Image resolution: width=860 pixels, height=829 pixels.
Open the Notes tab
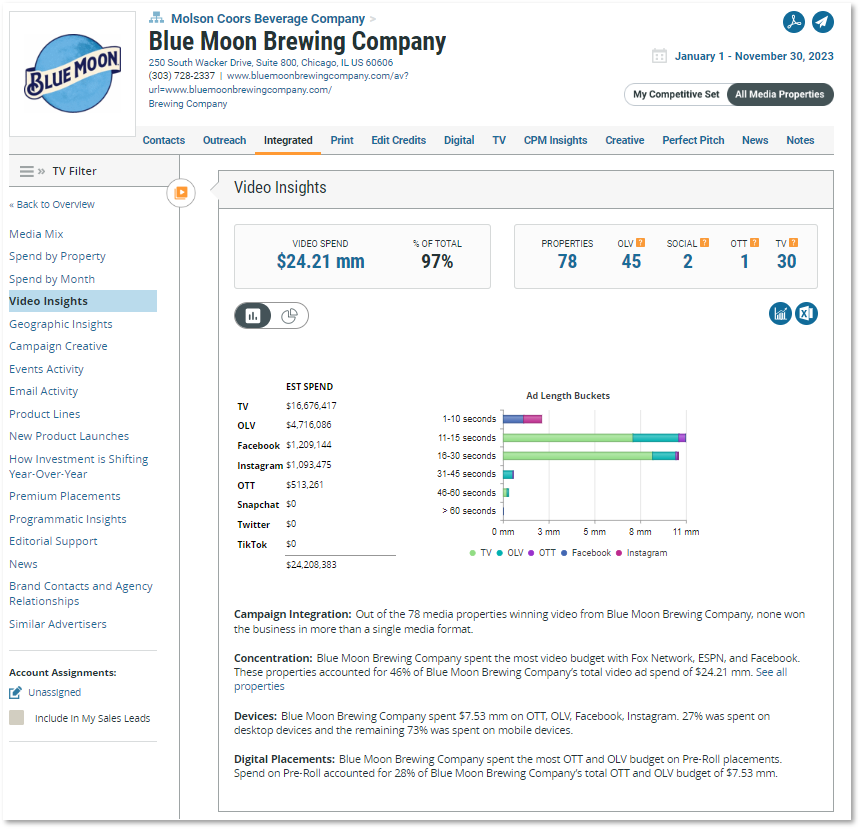[800, 140]
